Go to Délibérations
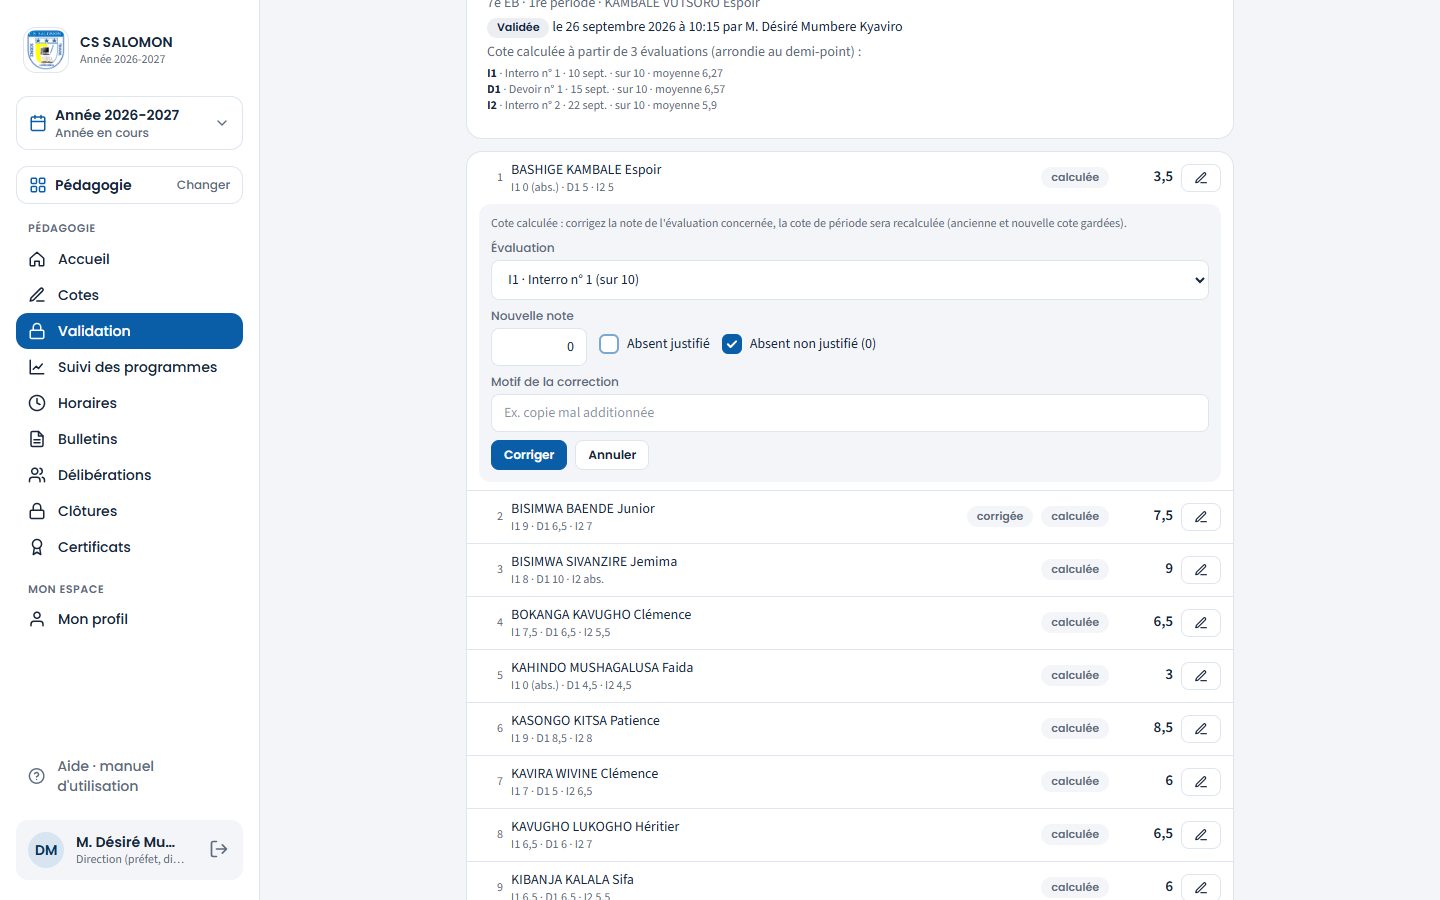This screenshot has height=900, width=1440. pyautogui.click(x=129, y=475)
